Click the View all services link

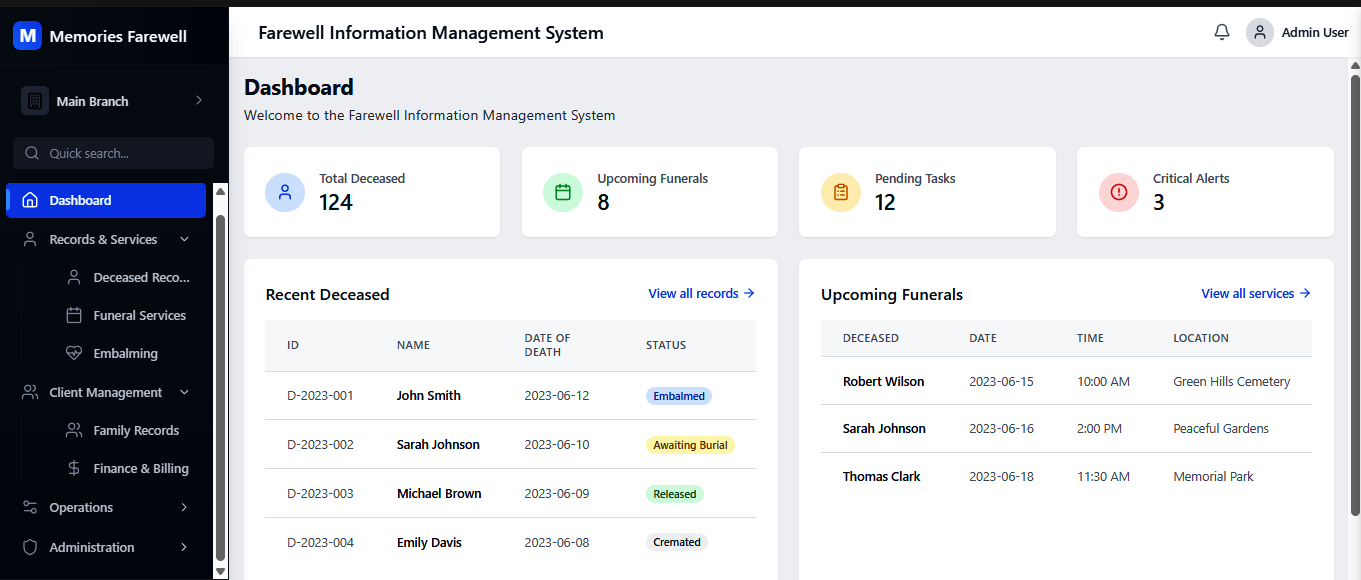1256,293
